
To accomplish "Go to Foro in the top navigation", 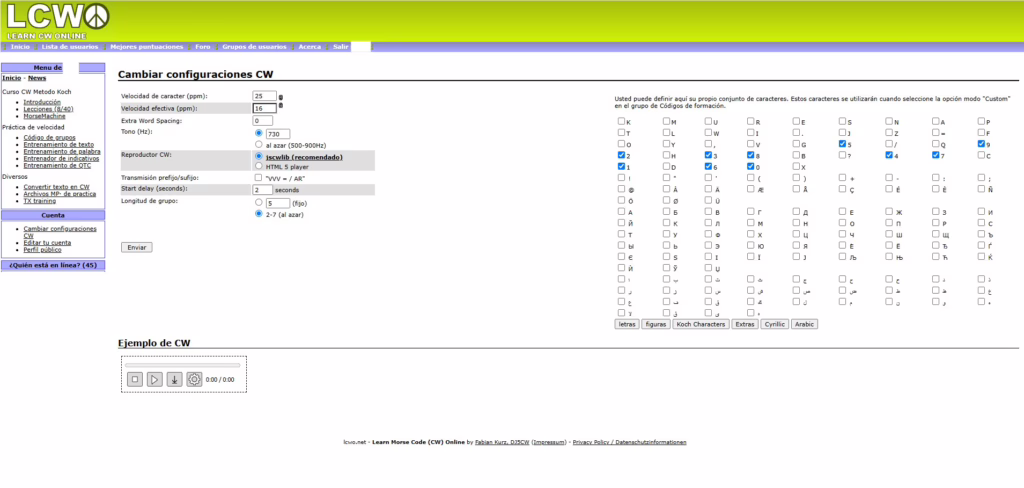I will [x=203, y=47].
